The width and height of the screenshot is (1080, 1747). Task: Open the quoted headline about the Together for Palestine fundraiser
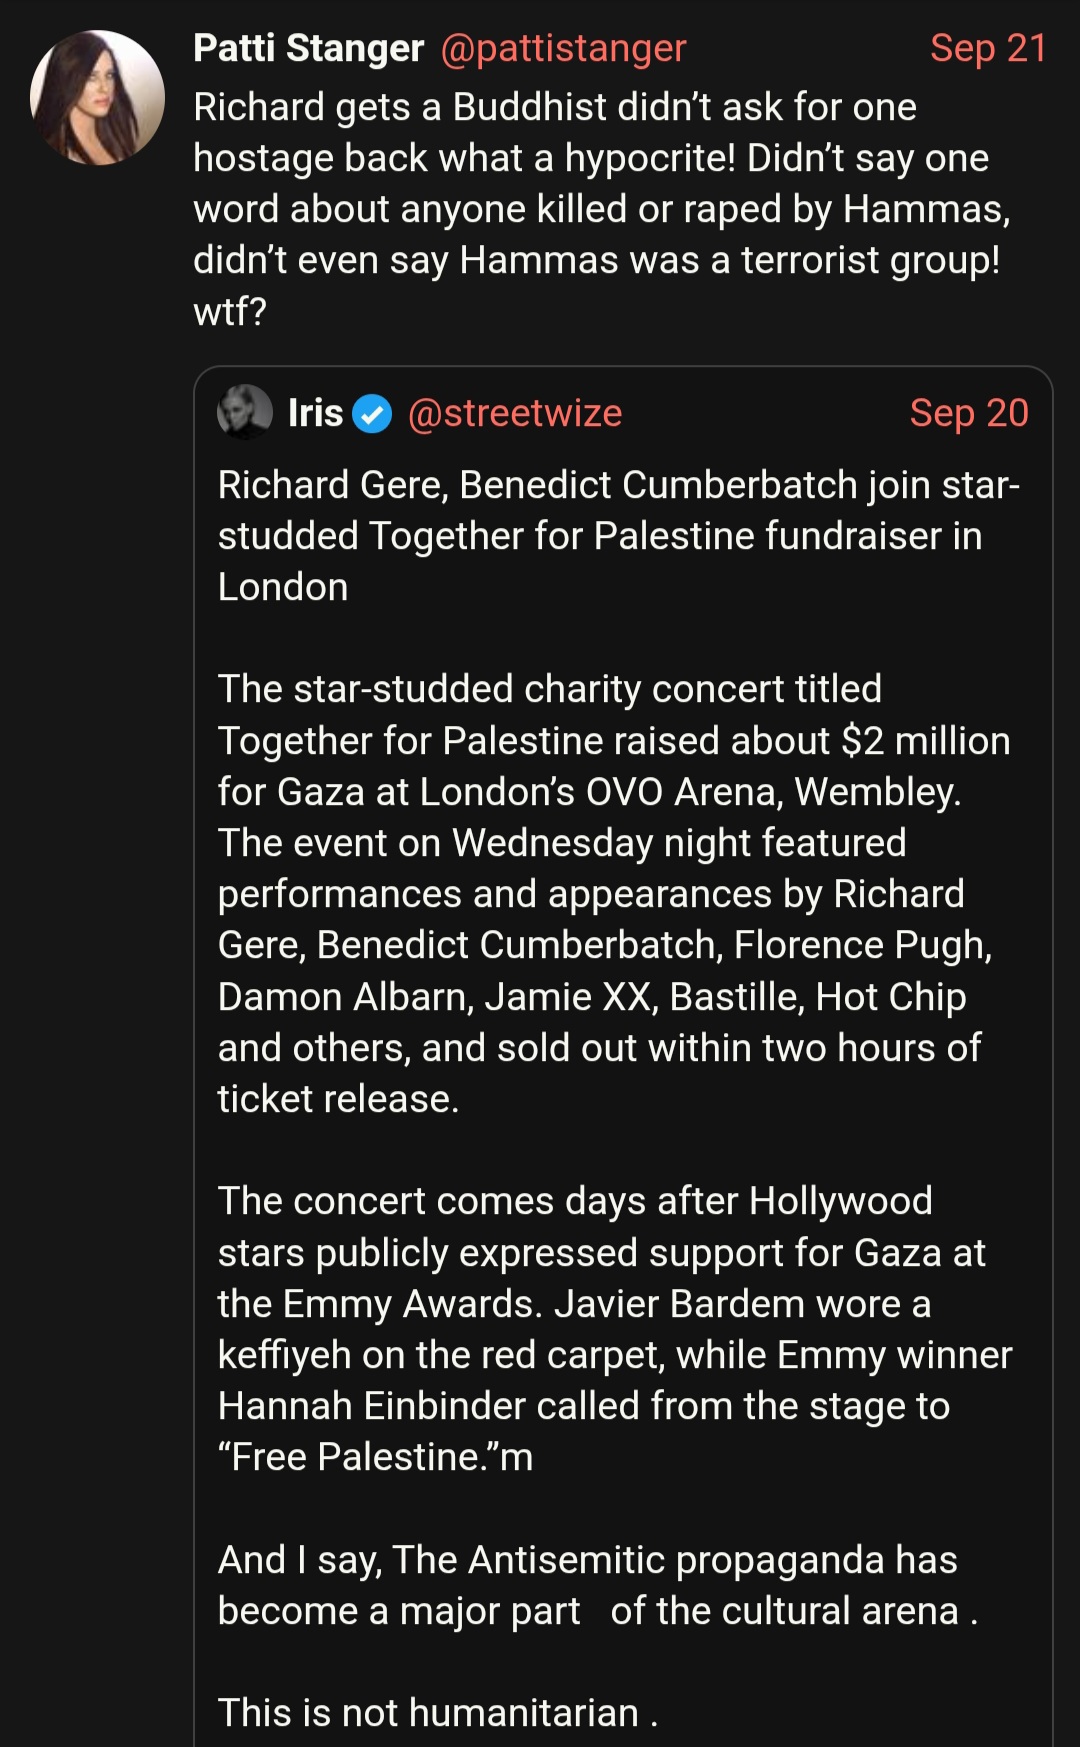[619, 536]
